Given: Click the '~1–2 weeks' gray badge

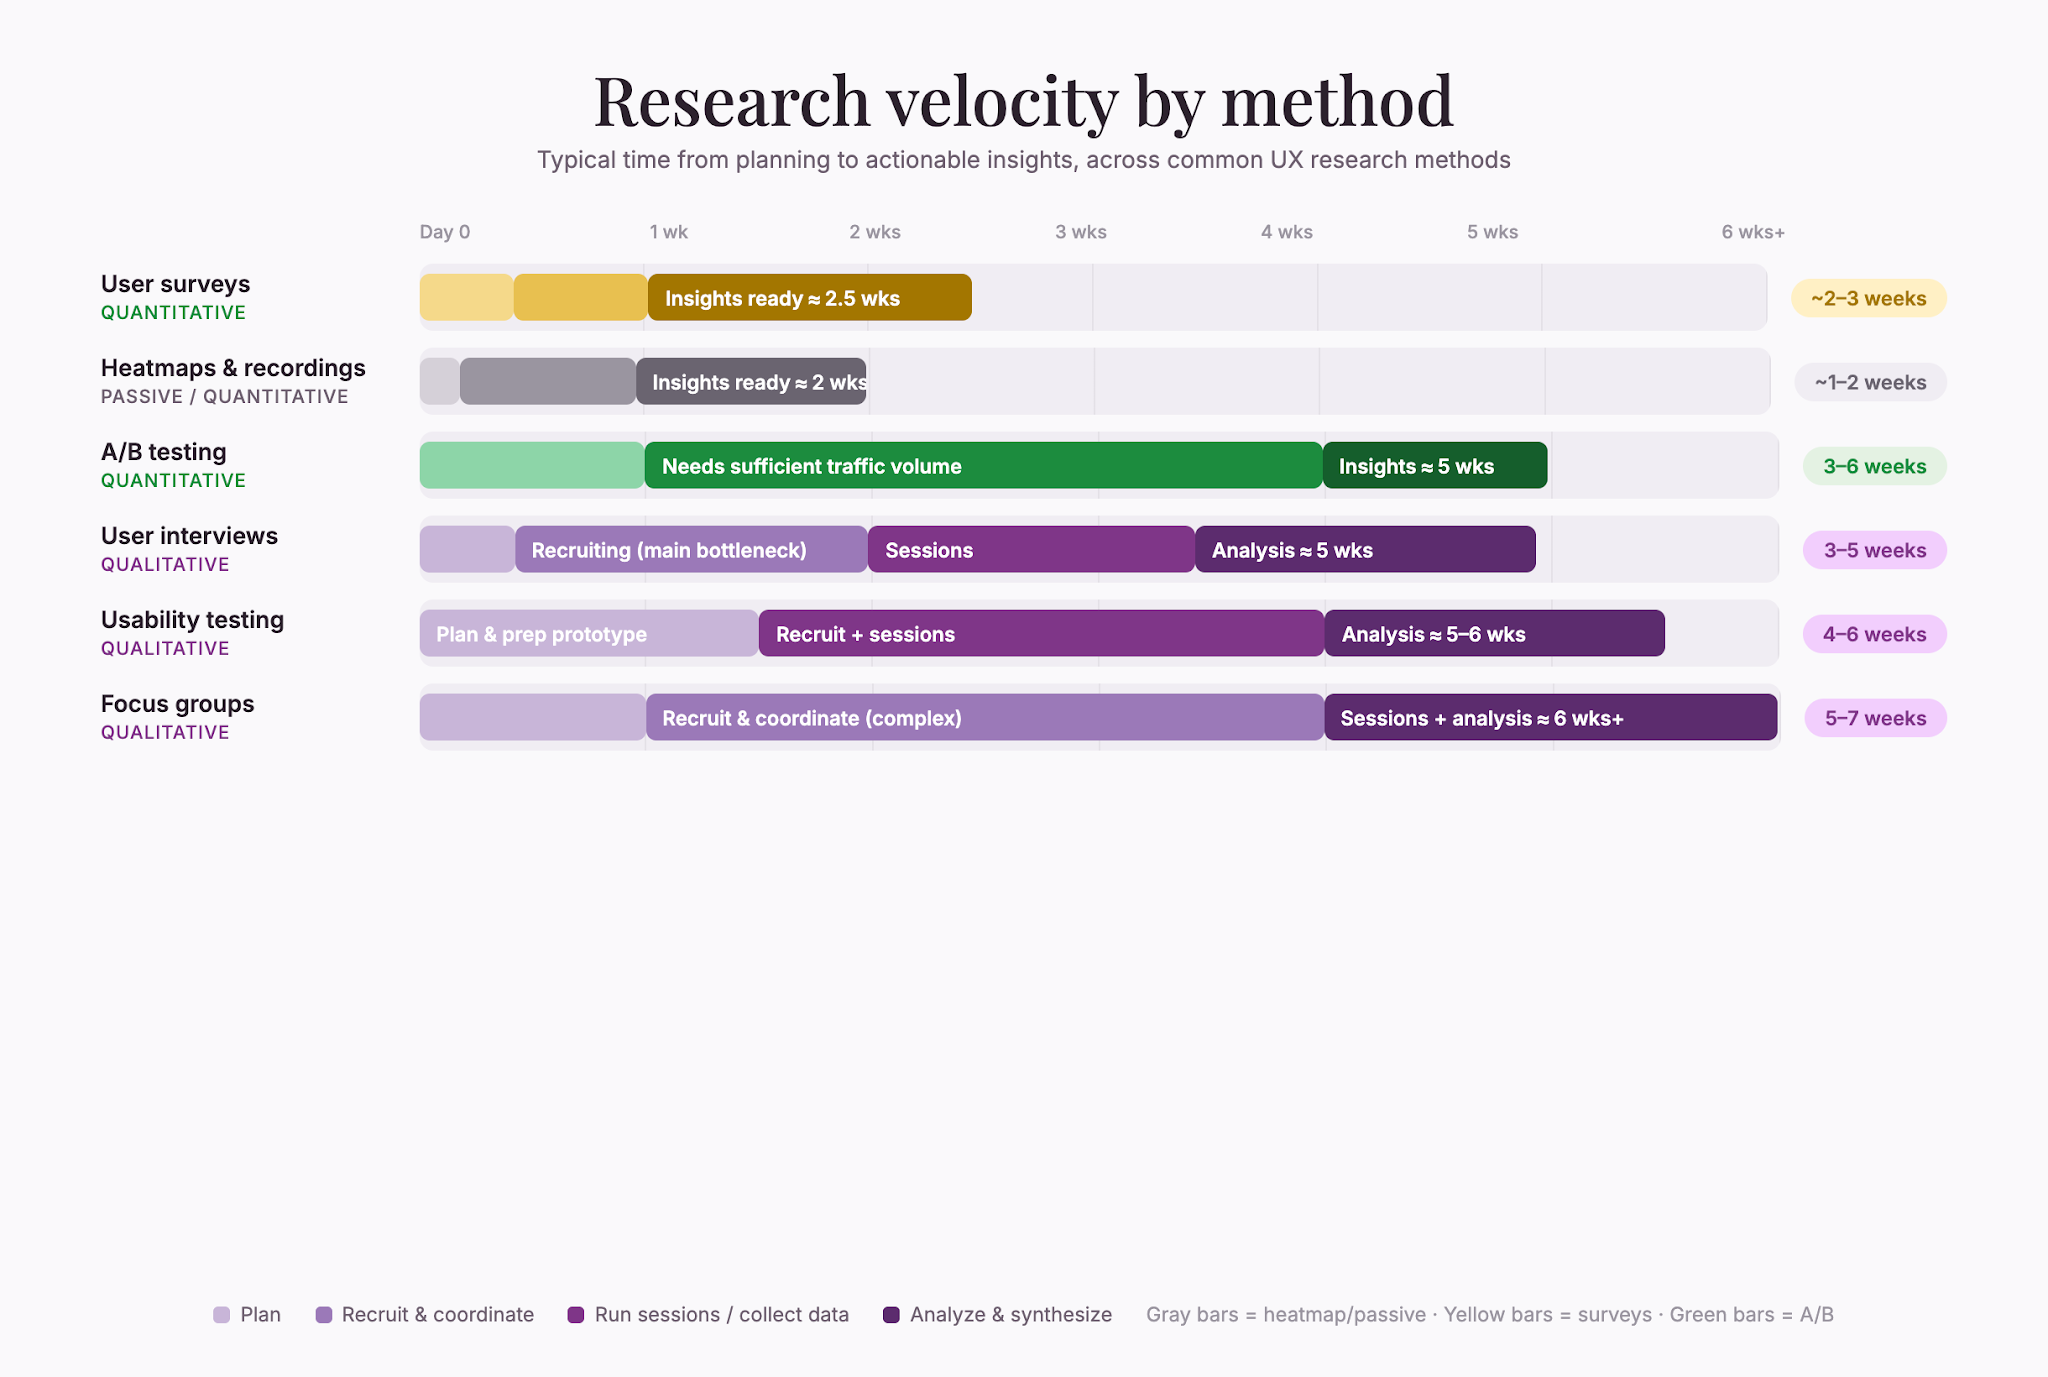Looking at the screenshot, I should (1870, 382).
